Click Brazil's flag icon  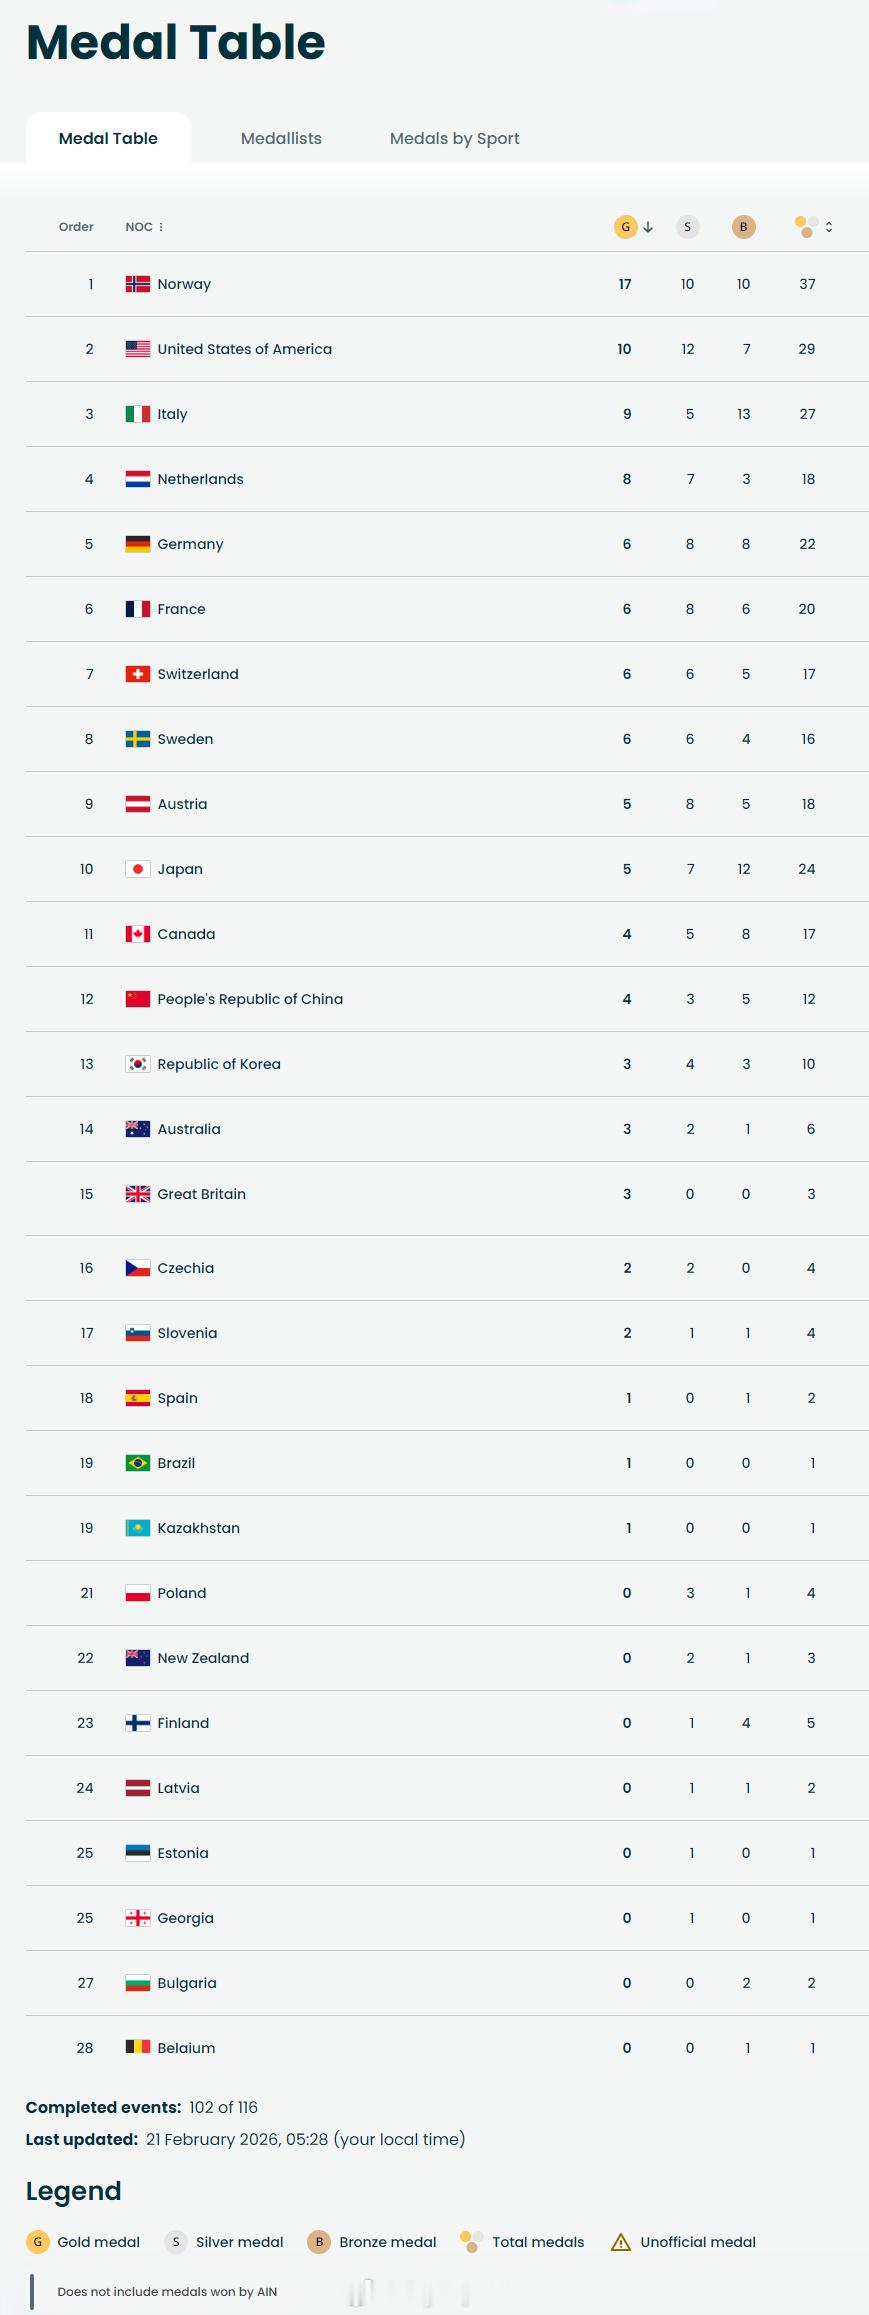(x=138, y=1463)
